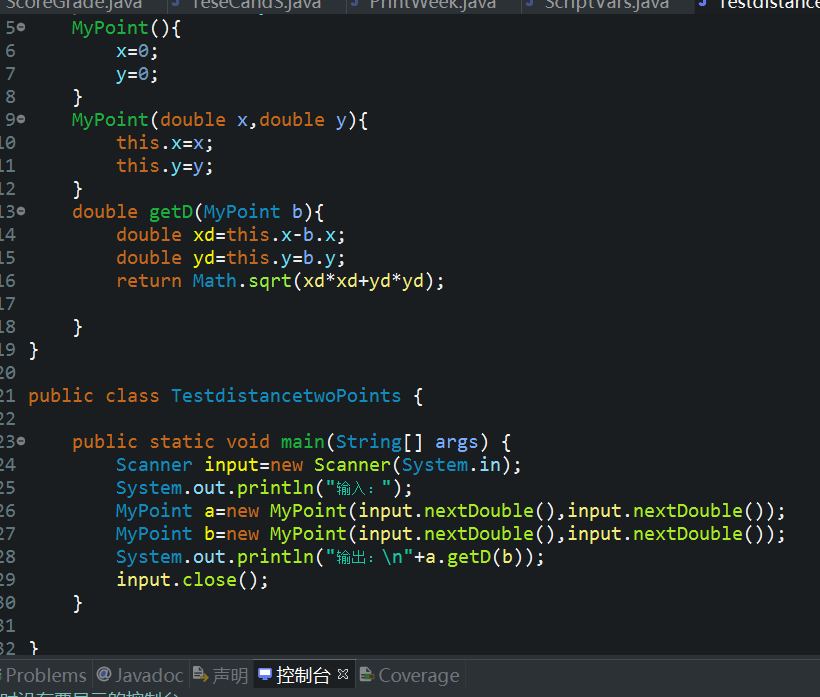Click the println "输出:" getD statement
Screen dimensions: 820x697
point(330,557)
